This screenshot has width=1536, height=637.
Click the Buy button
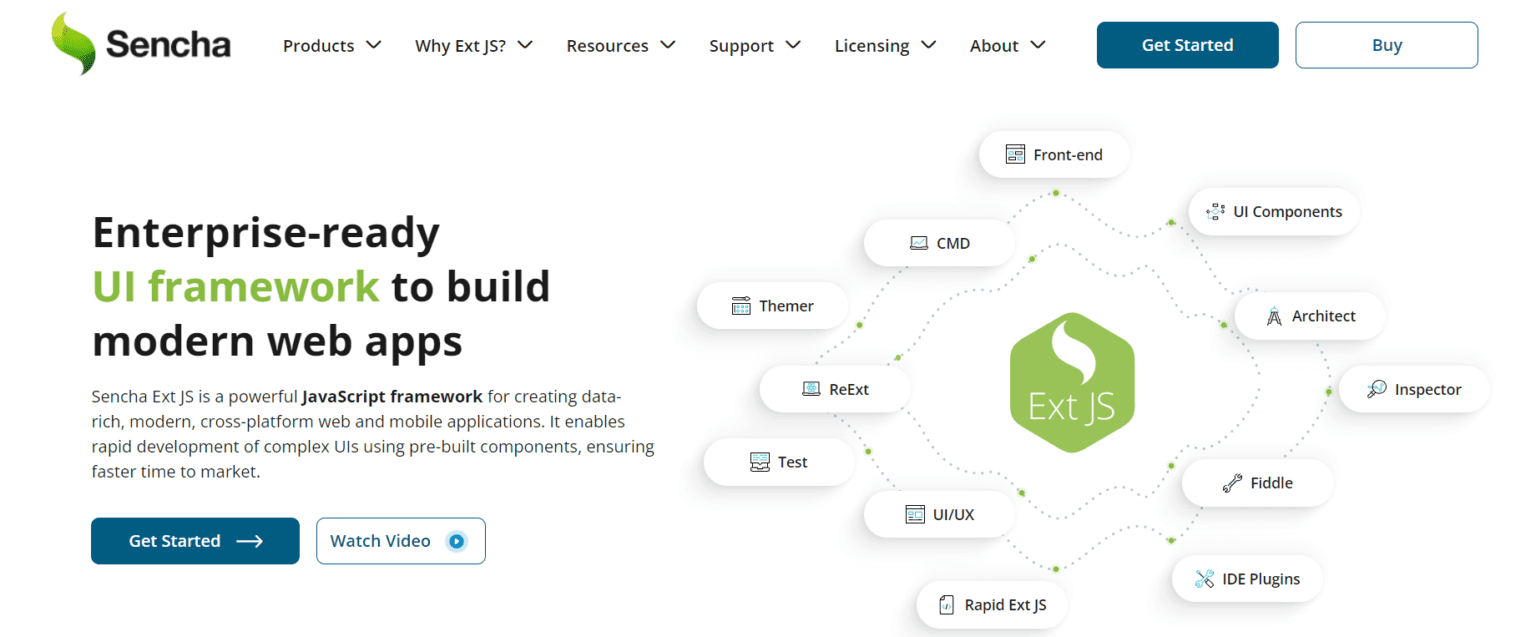tap(1386, 44)
